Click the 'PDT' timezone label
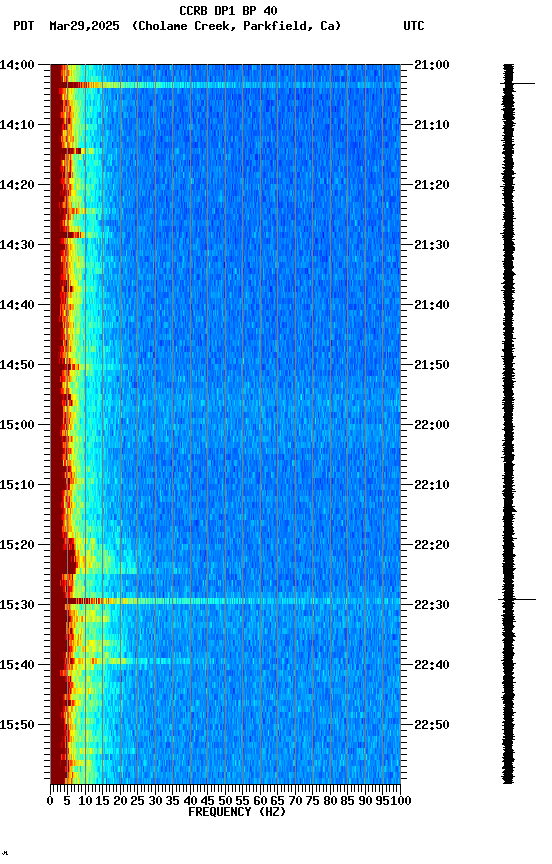 point(24,26)
